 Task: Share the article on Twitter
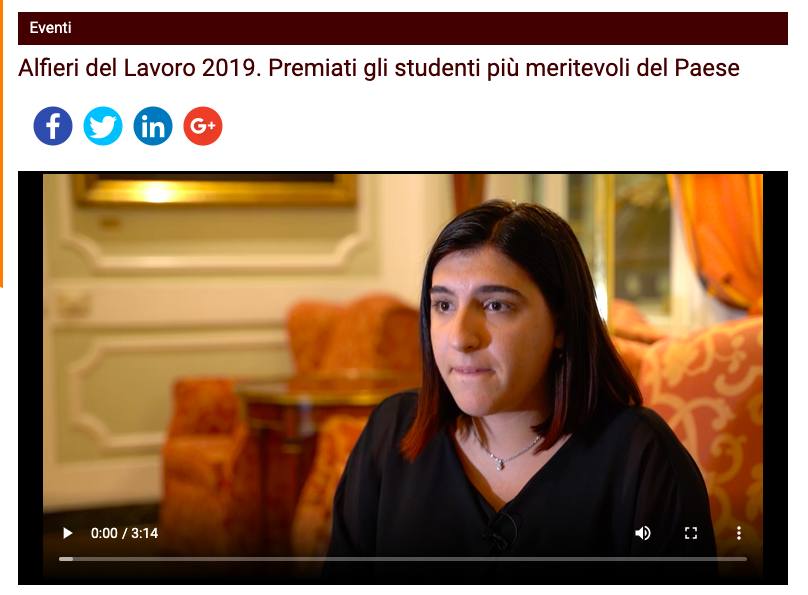[103, 126]
